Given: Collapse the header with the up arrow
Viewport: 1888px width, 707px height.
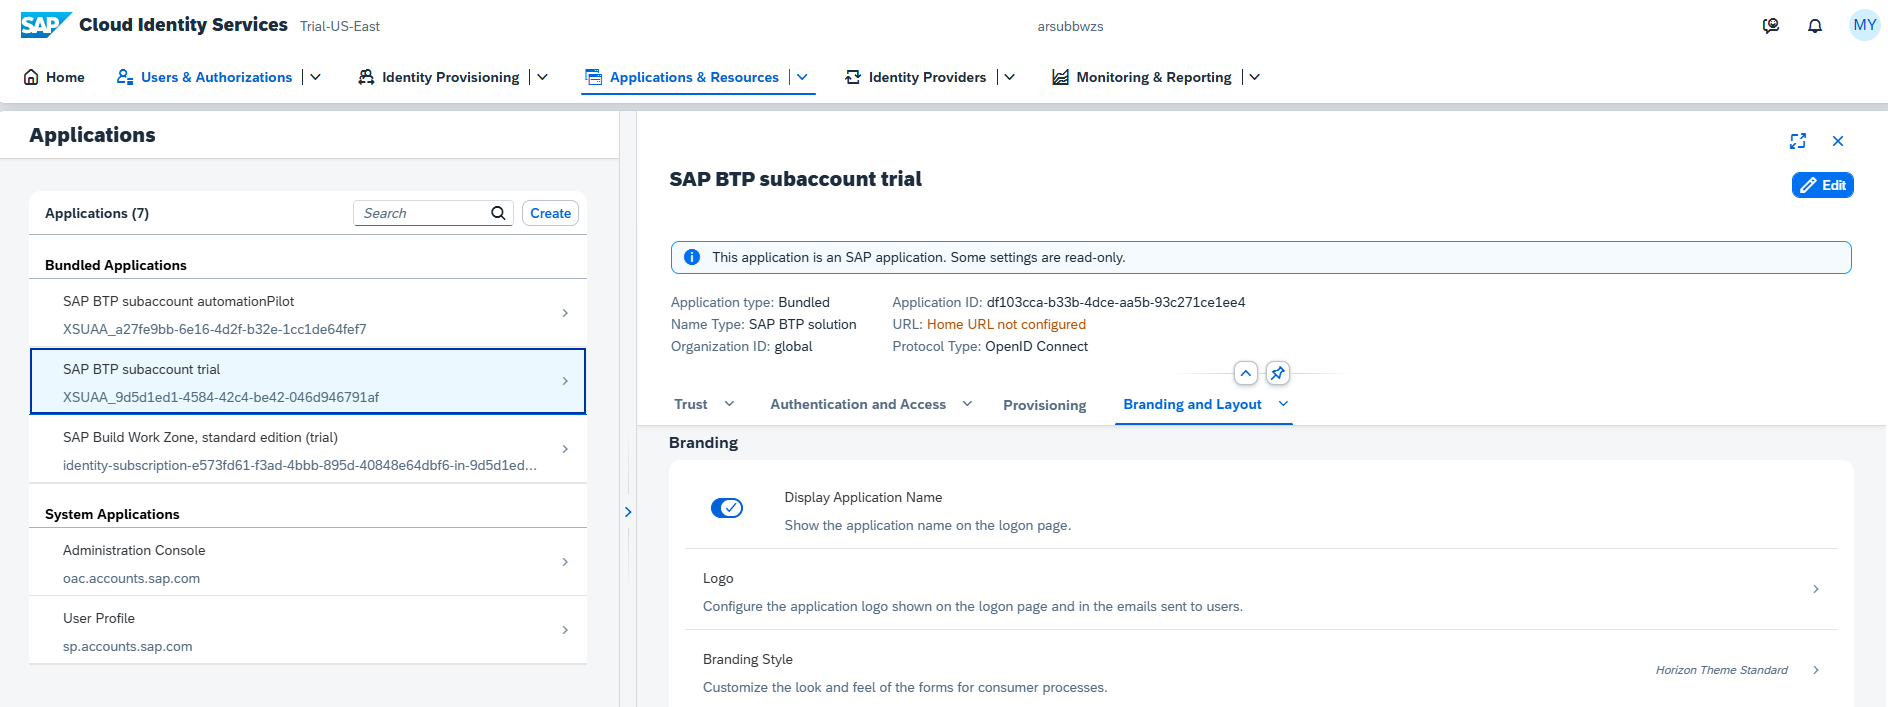Looking at the screenshot, I should pyautogui.click(x=1245, y=373).
